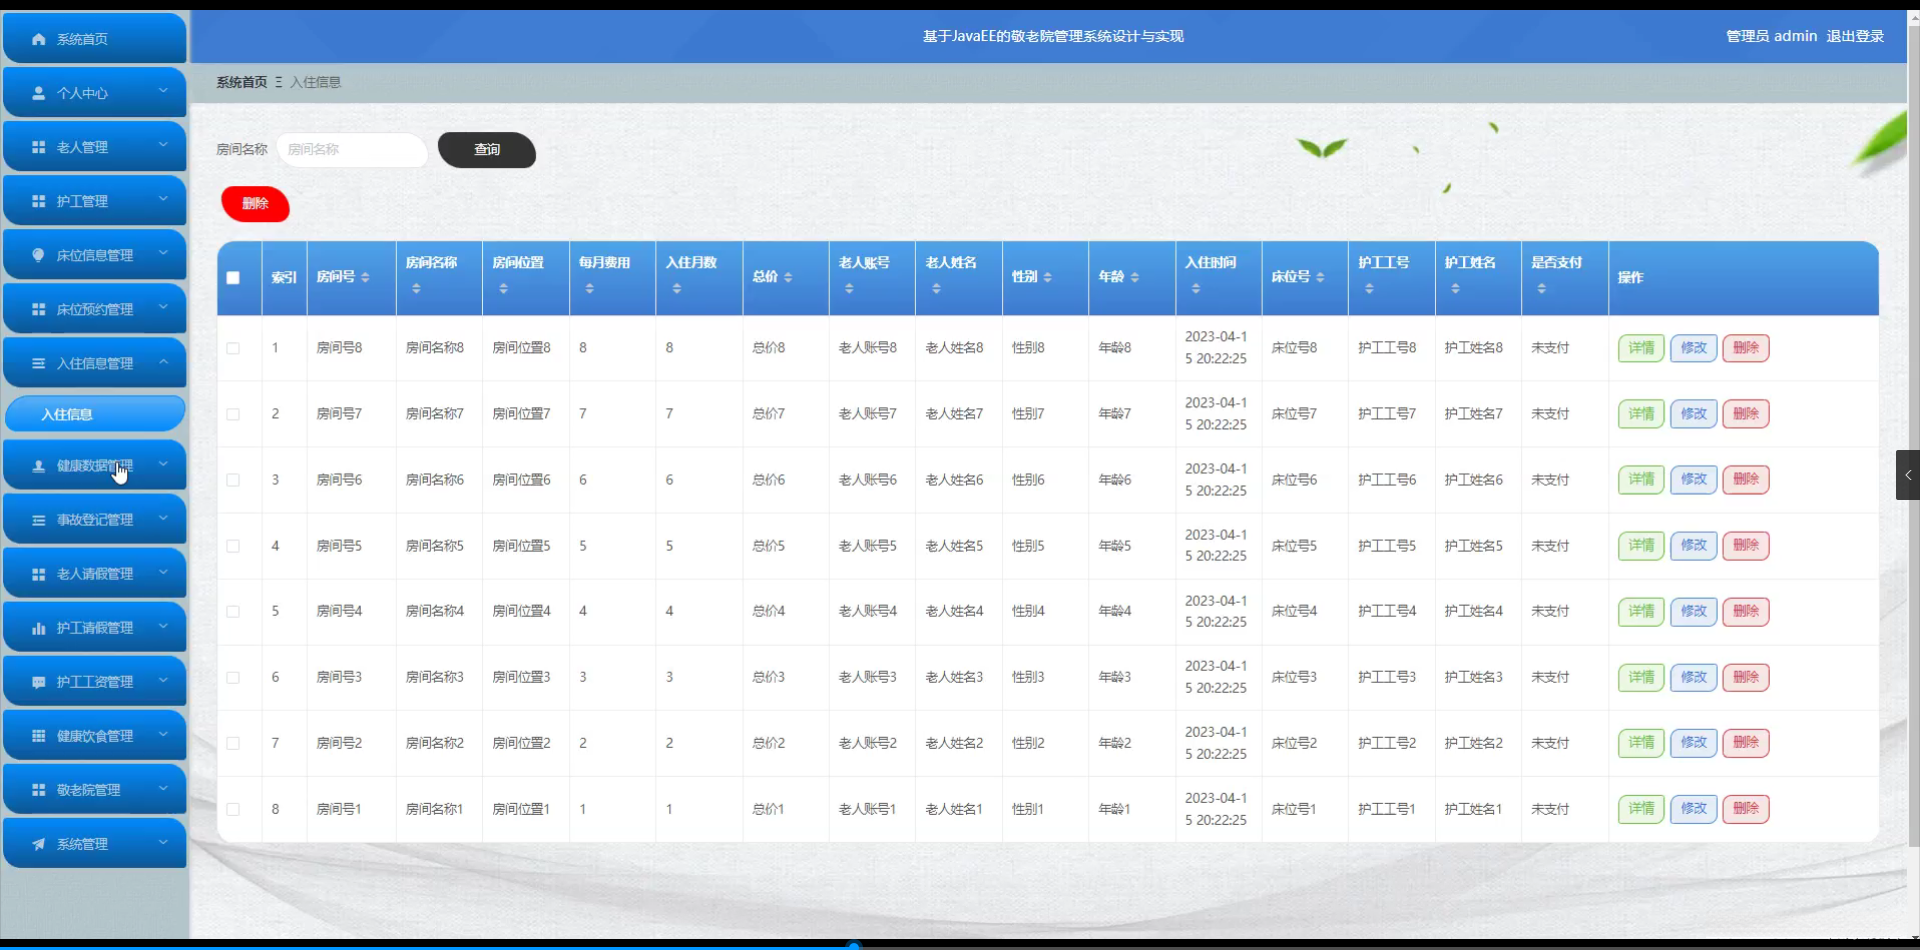This screenshot has height=950, width=1920.
Task: Sort by 床位号 column arrows
Action: coord(1320,277)
